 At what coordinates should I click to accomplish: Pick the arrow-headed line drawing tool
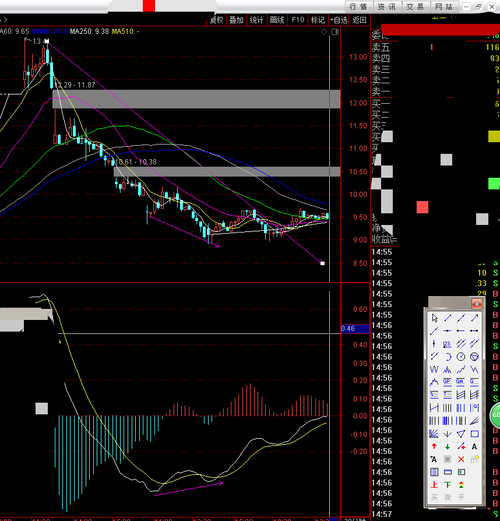pos(474,318)
